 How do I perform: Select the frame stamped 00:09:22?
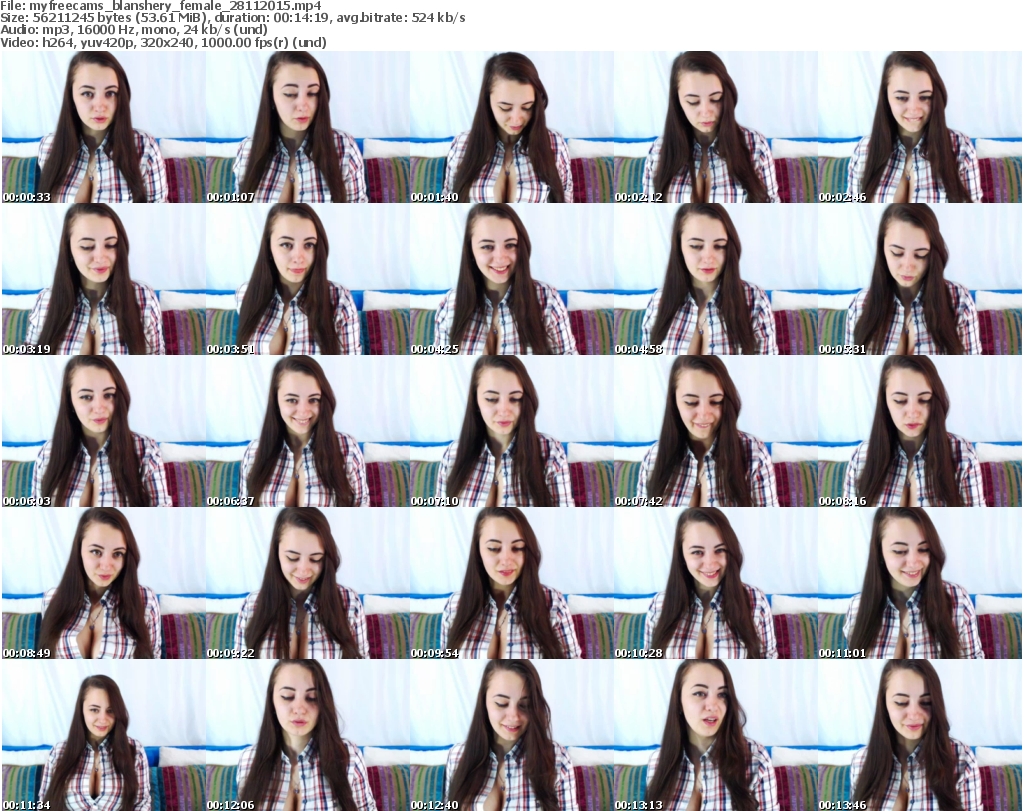pos(308,583)
